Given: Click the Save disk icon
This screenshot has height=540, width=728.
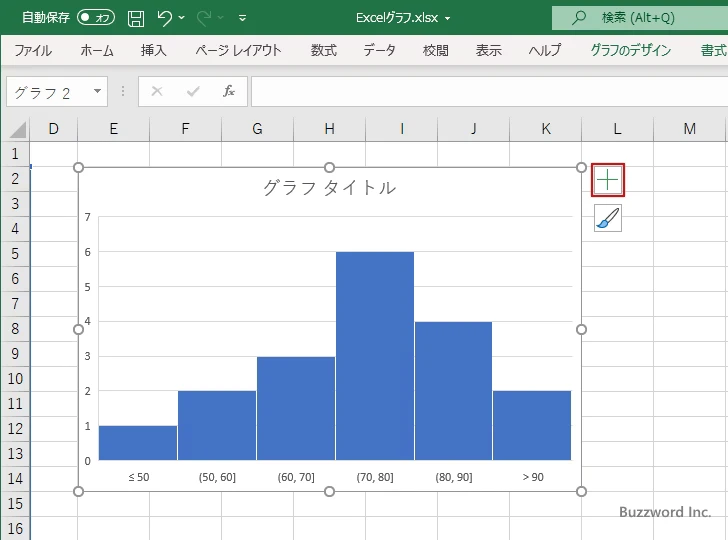Looking at the screenshot, I should click(x=136, y=18).
